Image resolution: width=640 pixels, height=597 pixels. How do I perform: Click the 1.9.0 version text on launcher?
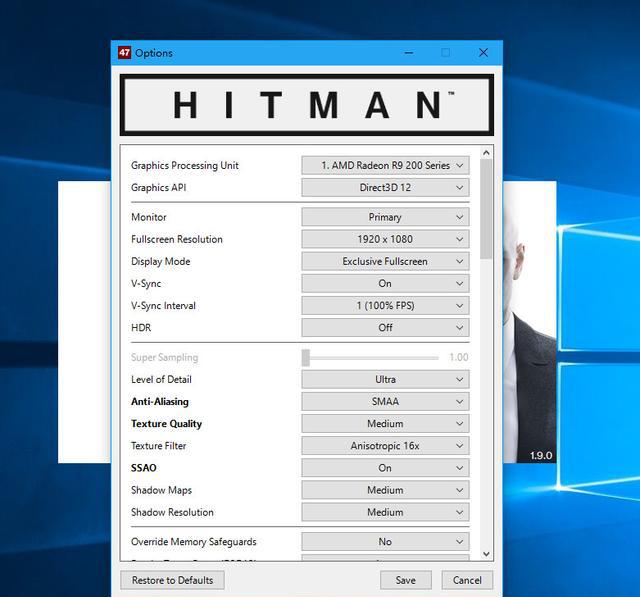click(x=541, y=455)
